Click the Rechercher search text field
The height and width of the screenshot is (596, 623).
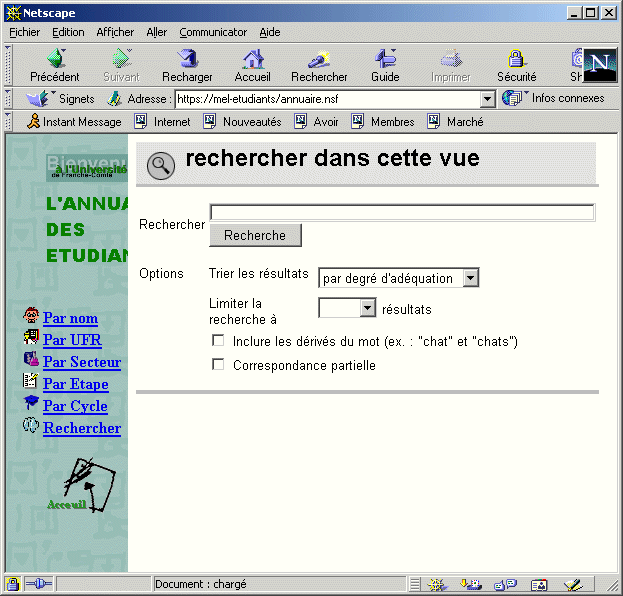[402, 212]
